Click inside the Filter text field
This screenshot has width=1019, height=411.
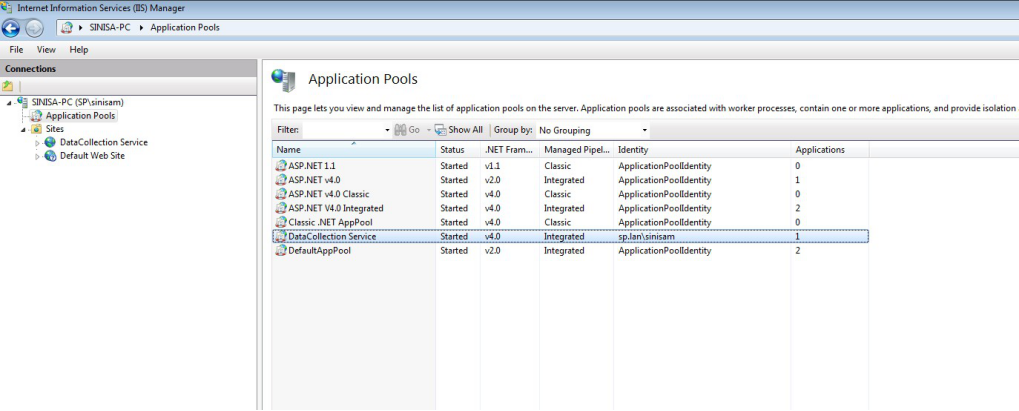[x=343, y=130]
